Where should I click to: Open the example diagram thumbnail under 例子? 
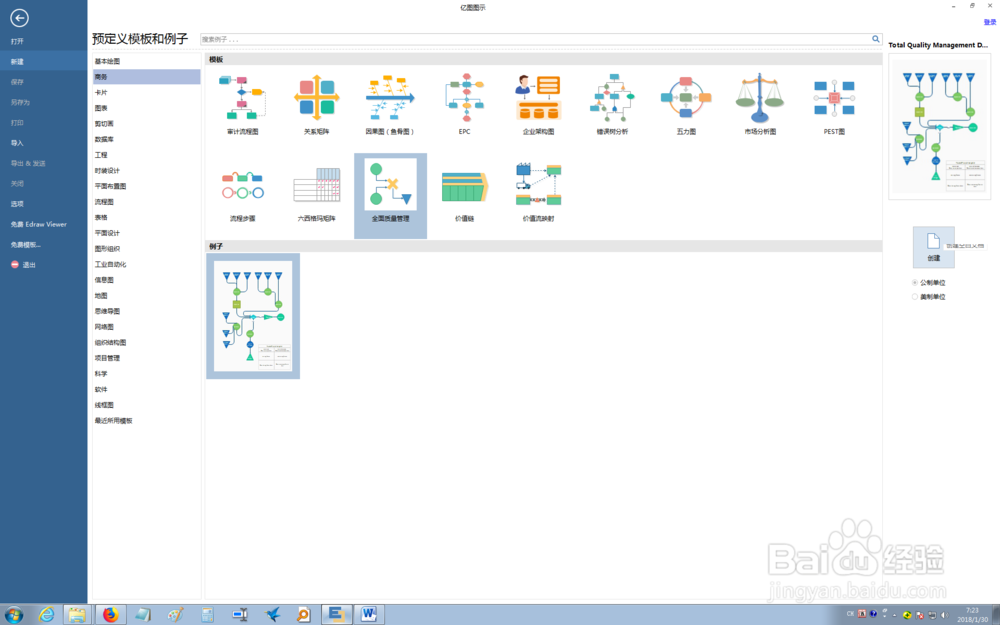point(253,316)
